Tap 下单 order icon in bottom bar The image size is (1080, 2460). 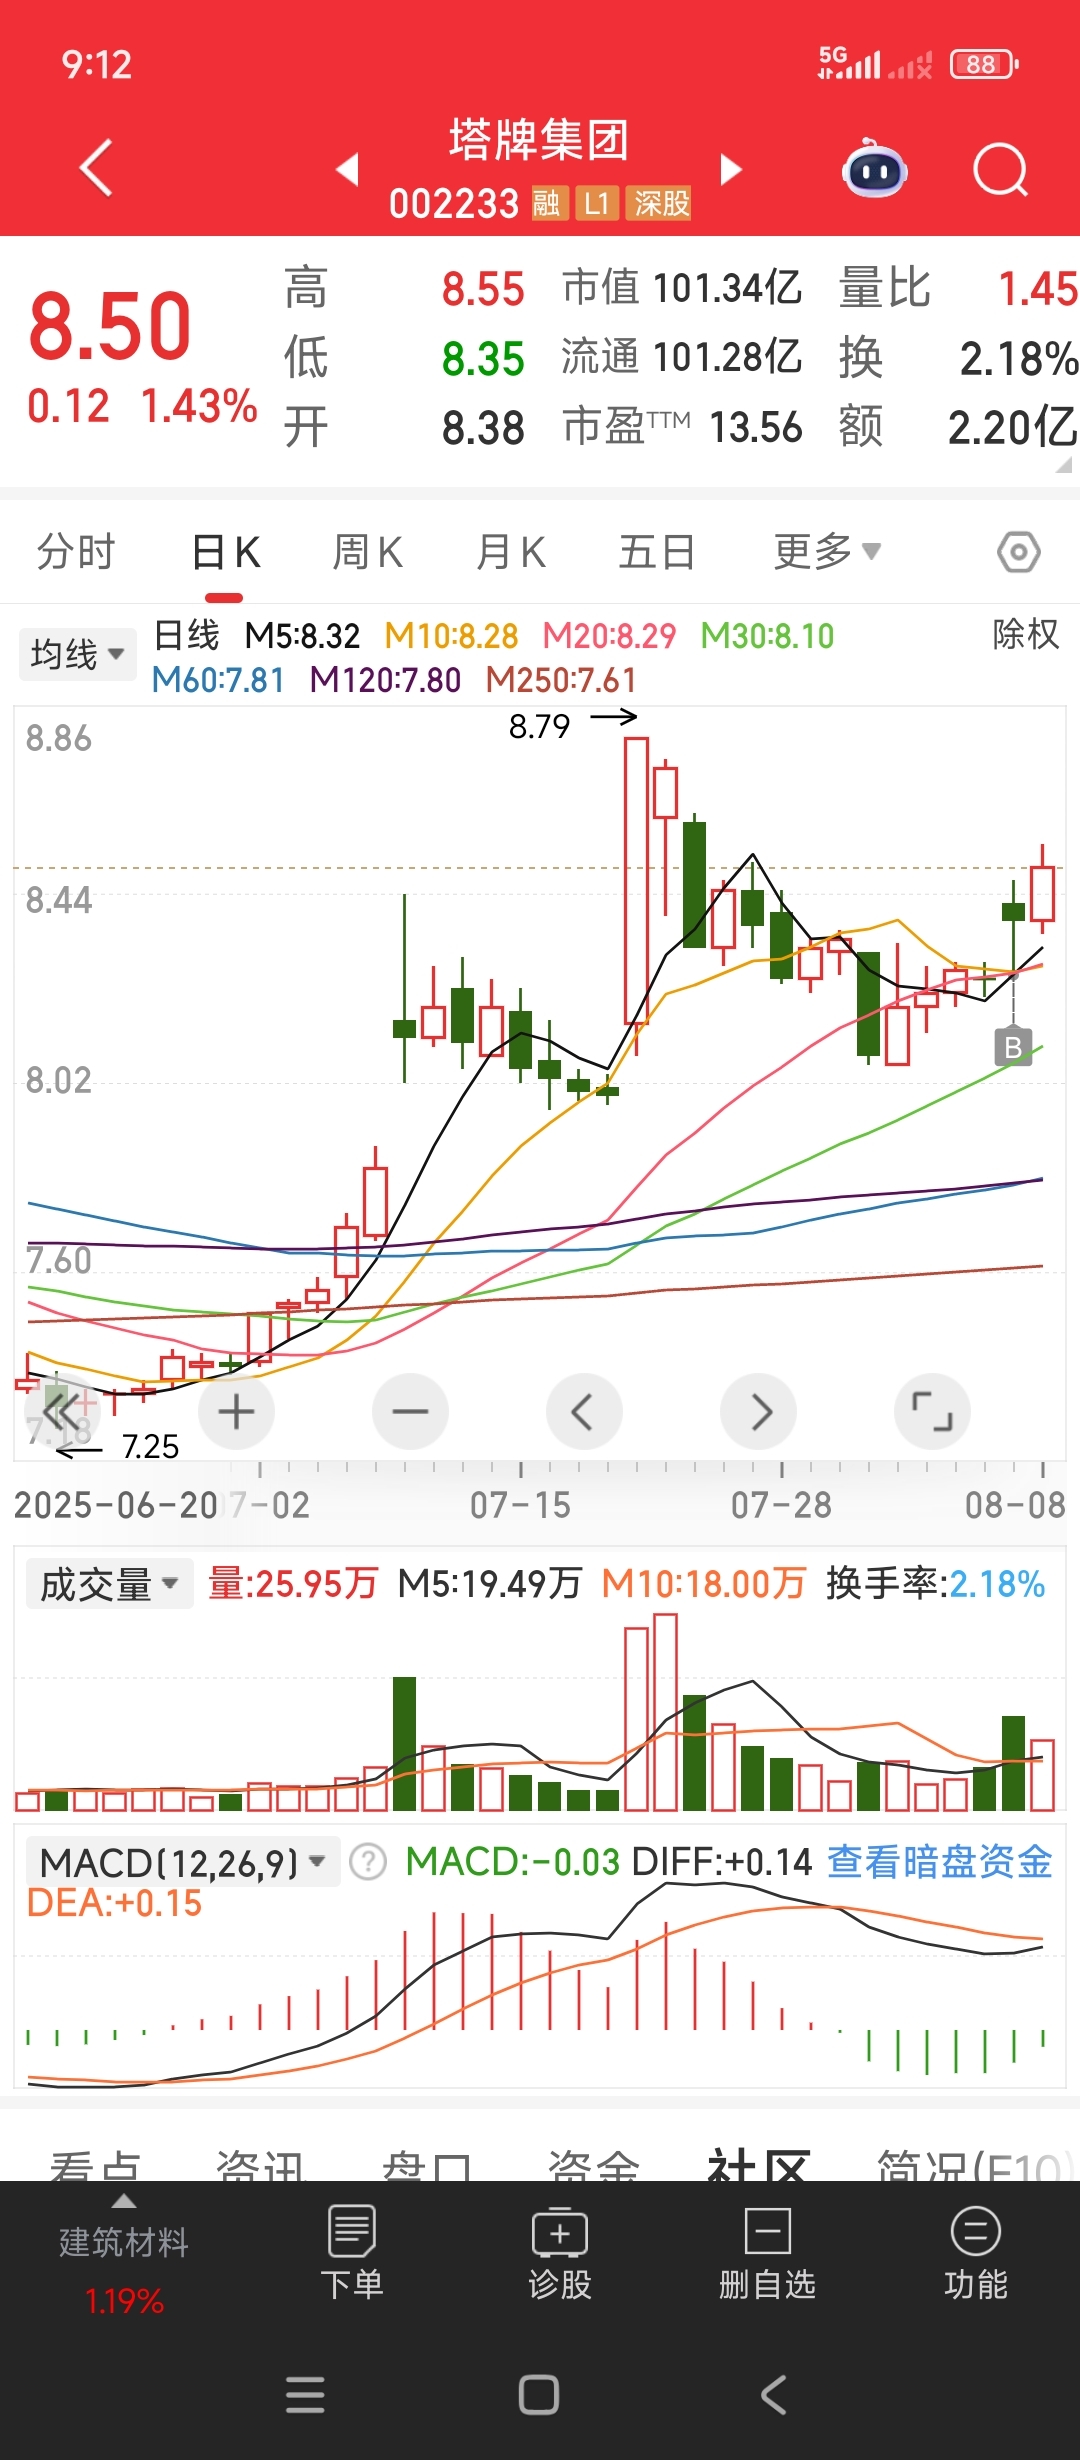pyautogui.click(x=352, y=2253)
